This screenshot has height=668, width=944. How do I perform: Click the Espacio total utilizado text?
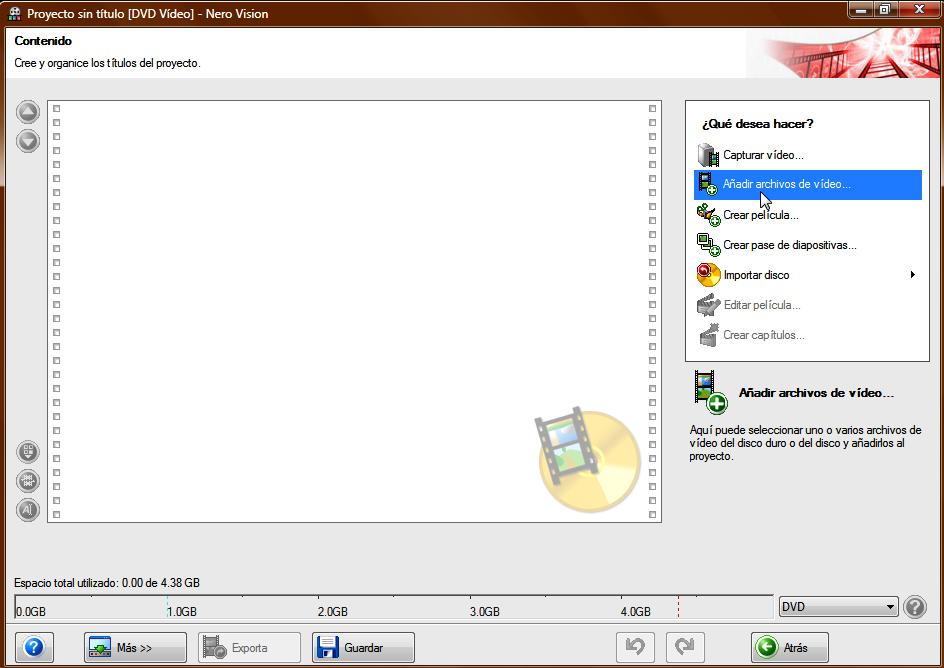point(107,583)
